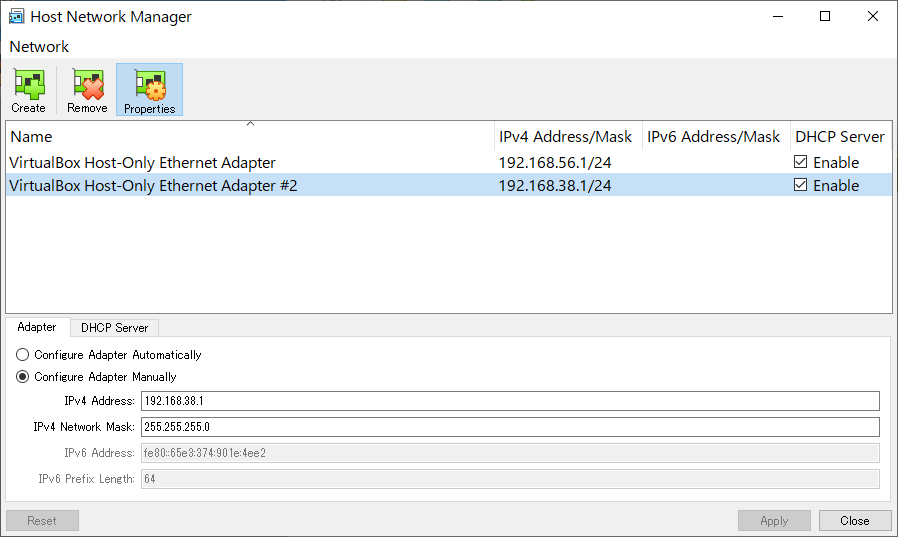Click the Apply button

[x=774, y=521]
